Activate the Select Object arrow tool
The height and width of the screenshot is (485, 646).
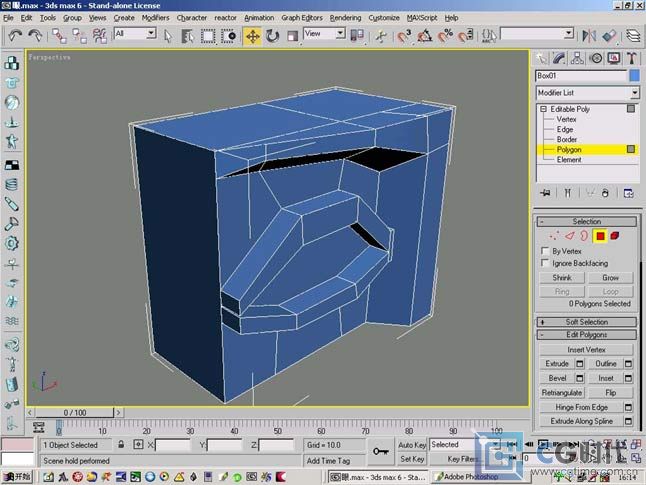[167, 35]
